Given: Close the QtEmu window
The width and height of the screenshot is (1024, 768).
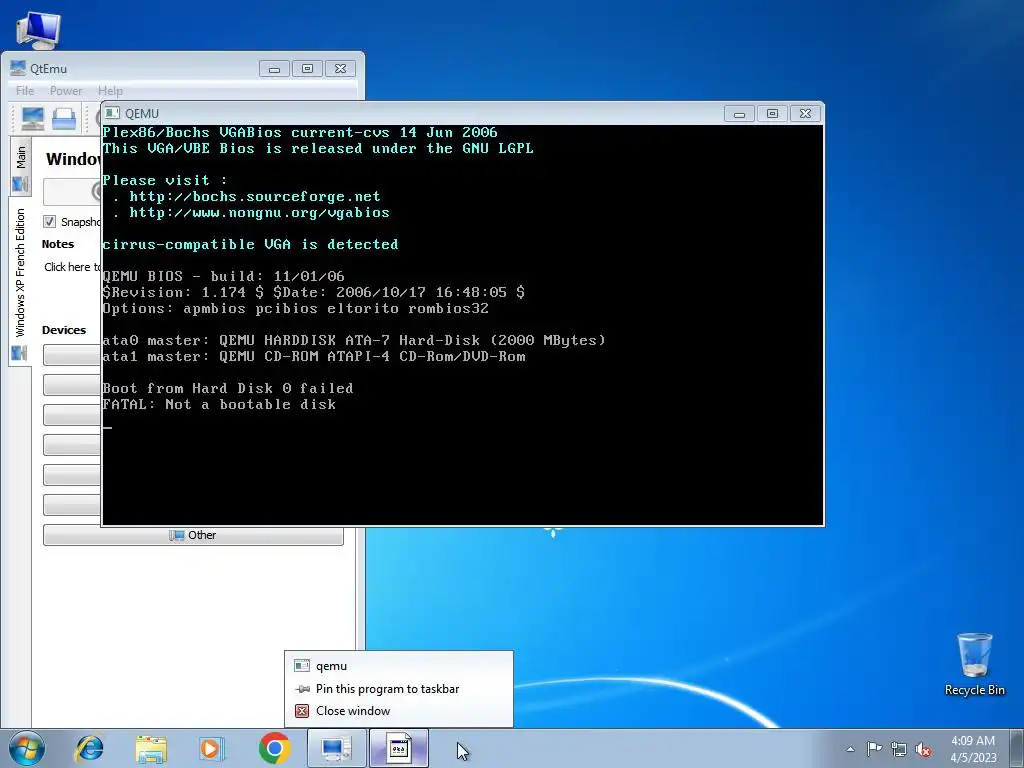Looking at the screenshot, I should 340,69.
